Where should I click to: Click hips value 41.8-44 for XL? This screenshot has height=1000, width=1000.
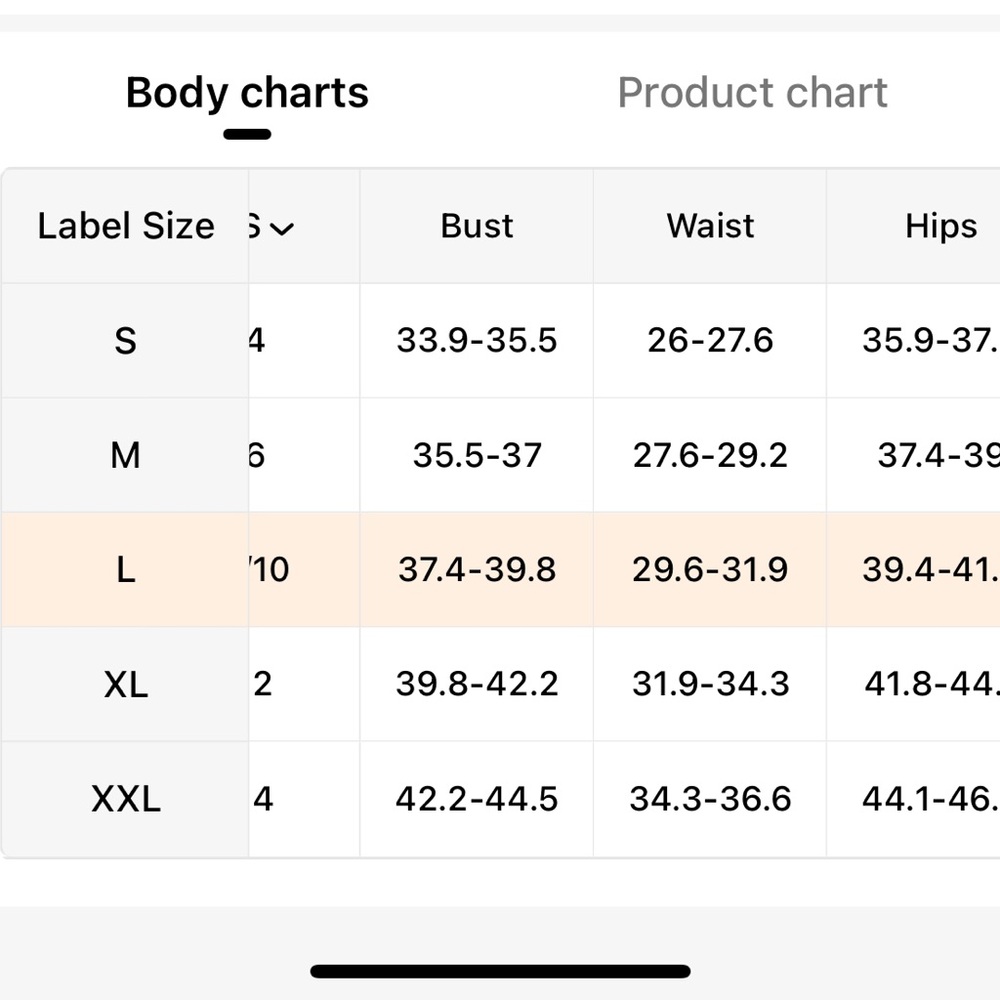[x=932, y=684]
